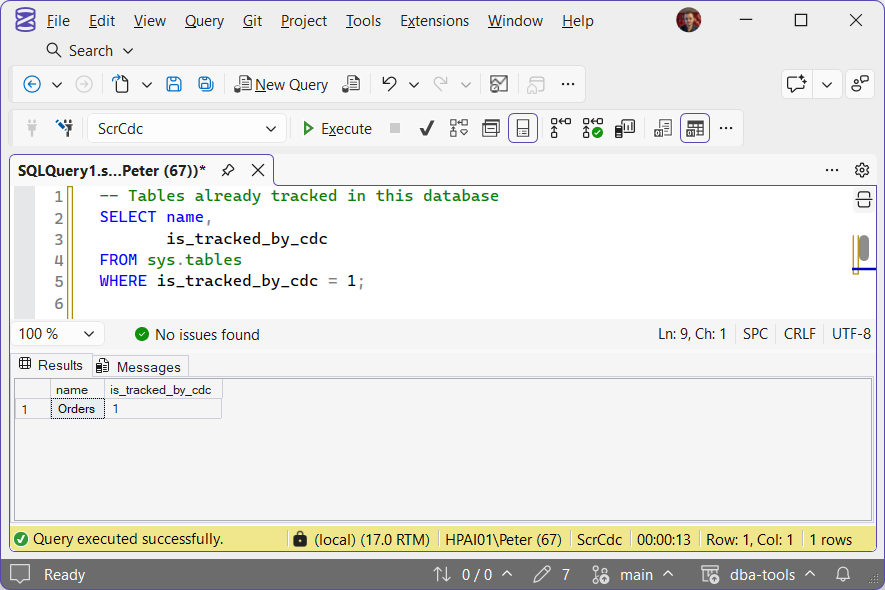Click the pencil icon showing 7 changes
The image size is (885, 590).
coord(541,575)
